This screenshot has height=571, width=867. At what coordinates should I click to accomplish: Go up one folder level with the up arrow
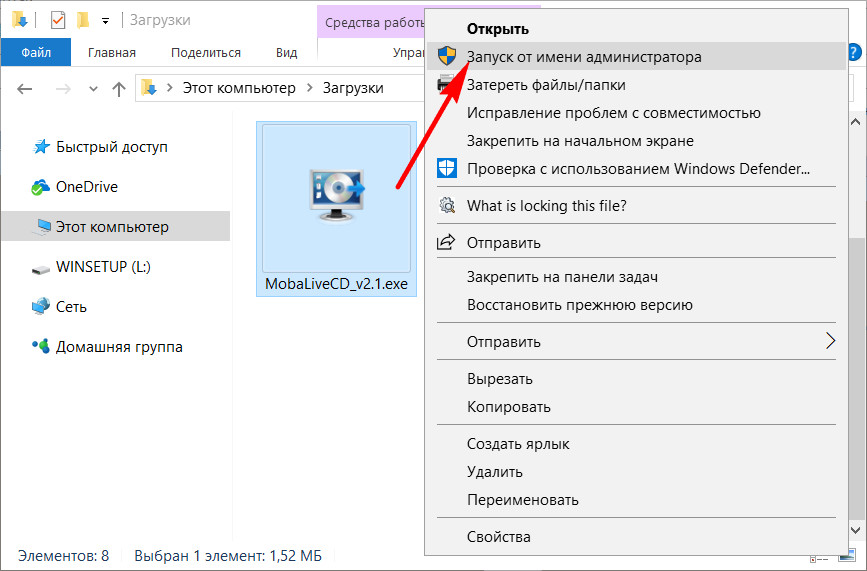coord(119,88)
